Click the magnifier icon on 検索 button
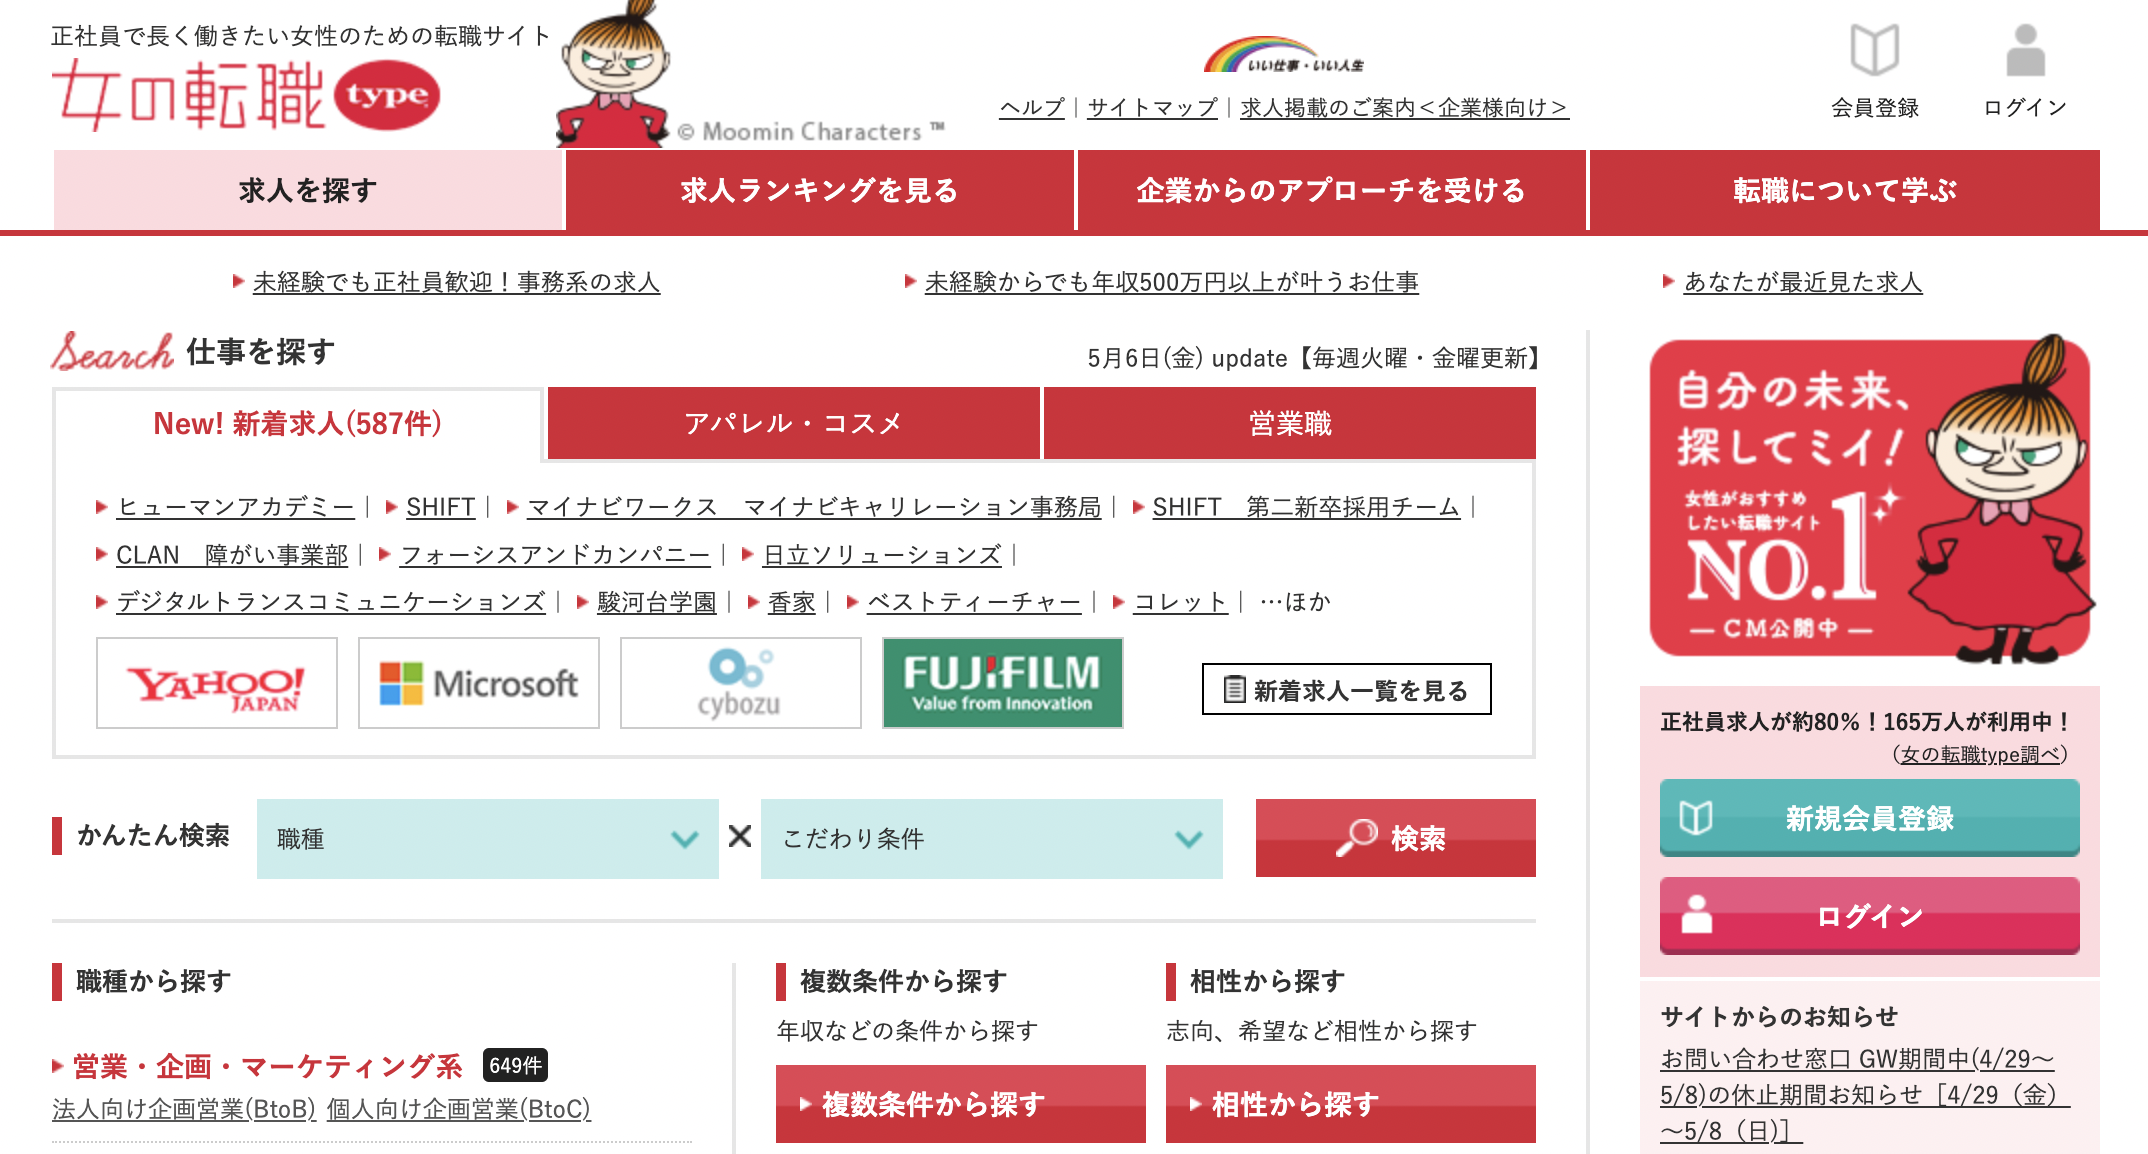Screen dimensions: 2148x1154 tap(1357, 837)
